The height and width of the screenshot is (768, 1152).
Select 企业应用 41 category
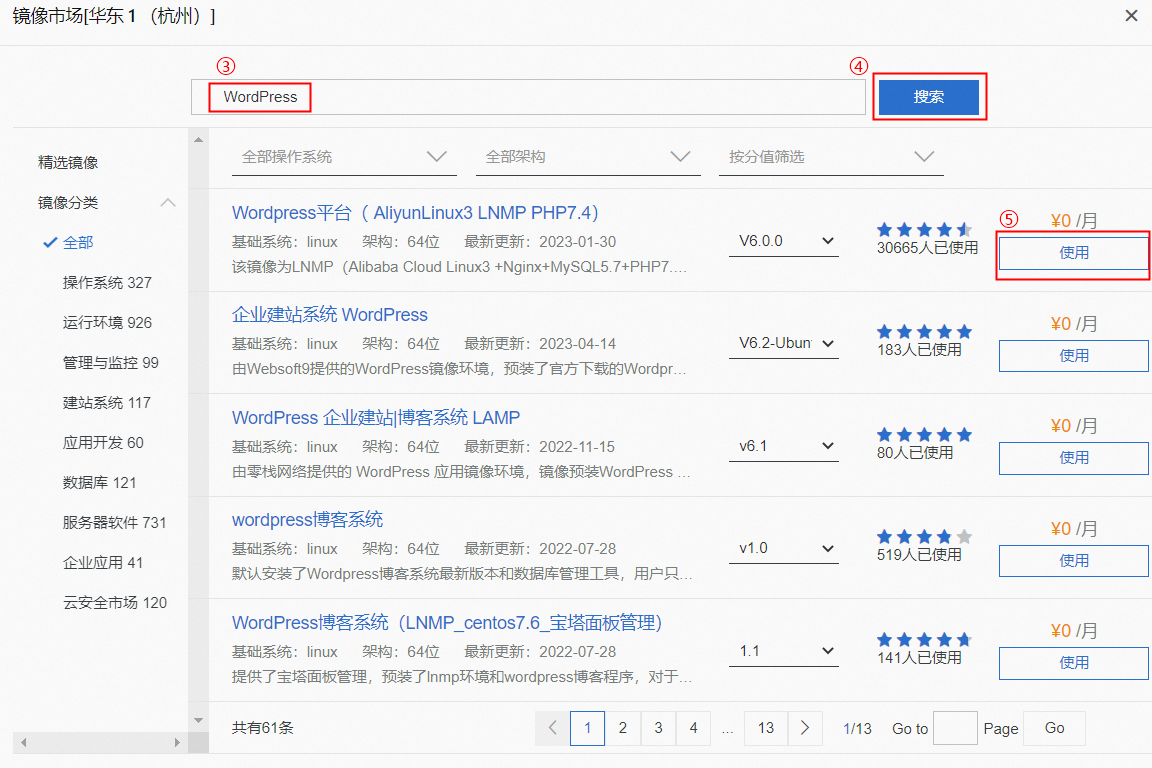(103, 562)
